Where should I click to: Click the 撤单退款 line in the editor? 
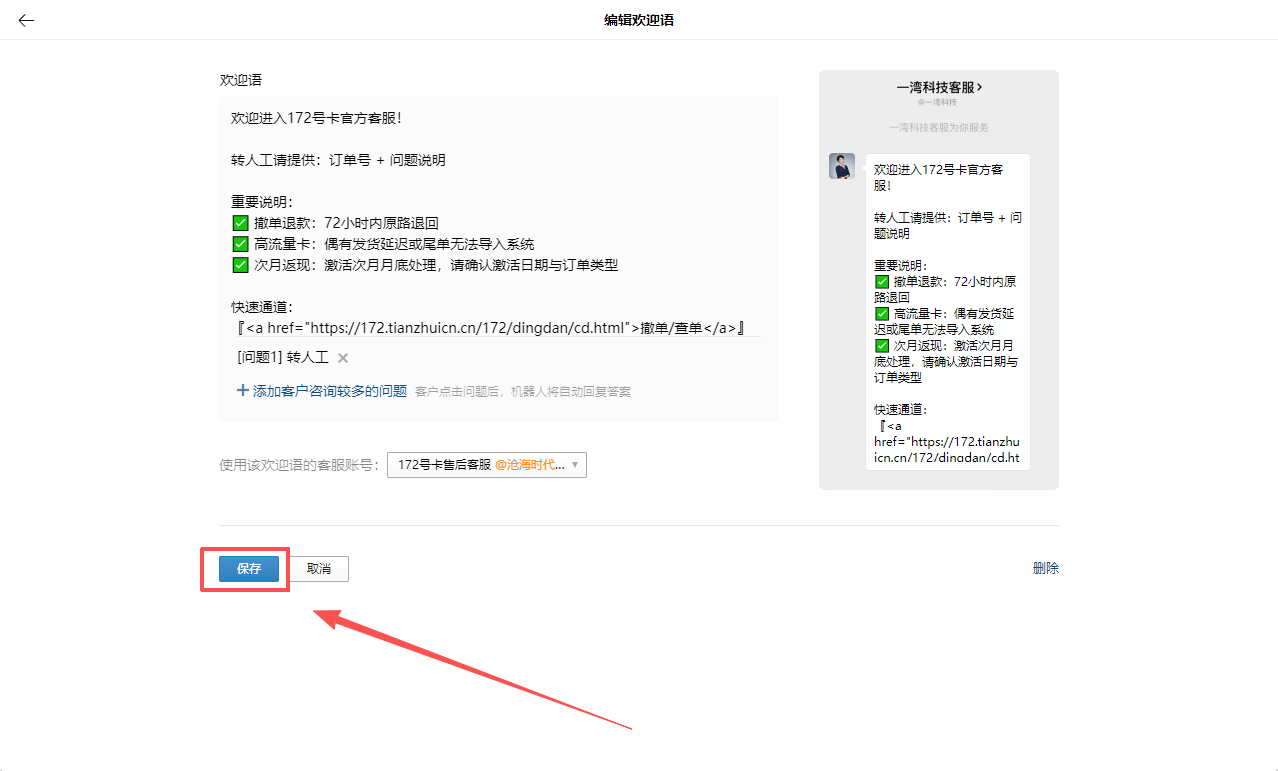point(335,223)
